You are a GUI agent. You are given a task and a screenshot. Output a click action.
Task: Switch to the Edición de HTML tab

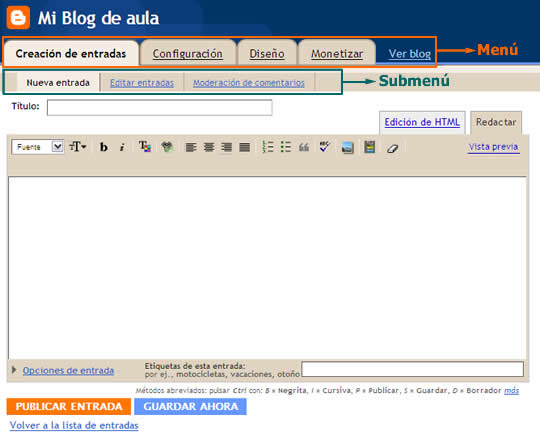pyautogui.click(x=422, y=122)
